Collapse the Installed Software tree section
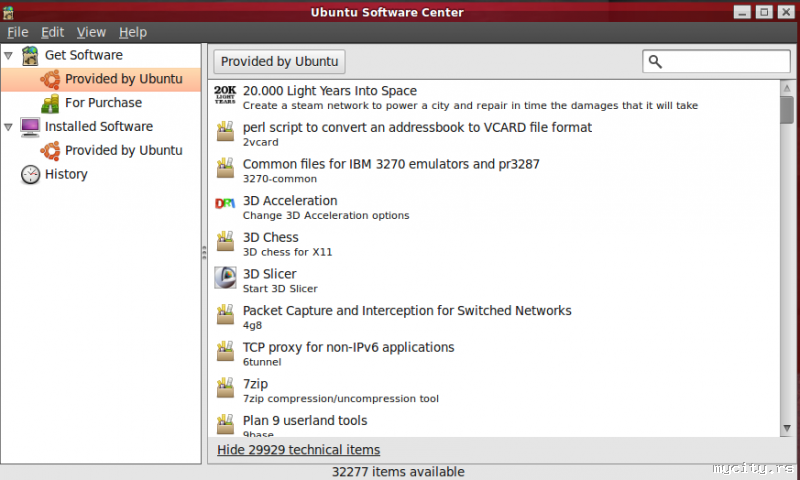800x480 pixels. (9, 127)
